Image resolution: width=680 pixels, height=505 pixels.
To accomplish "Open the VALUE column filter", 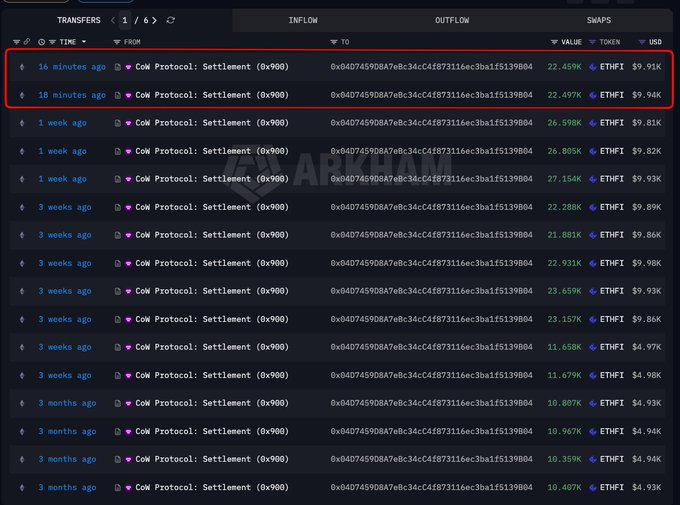I will tap(554, 42).
